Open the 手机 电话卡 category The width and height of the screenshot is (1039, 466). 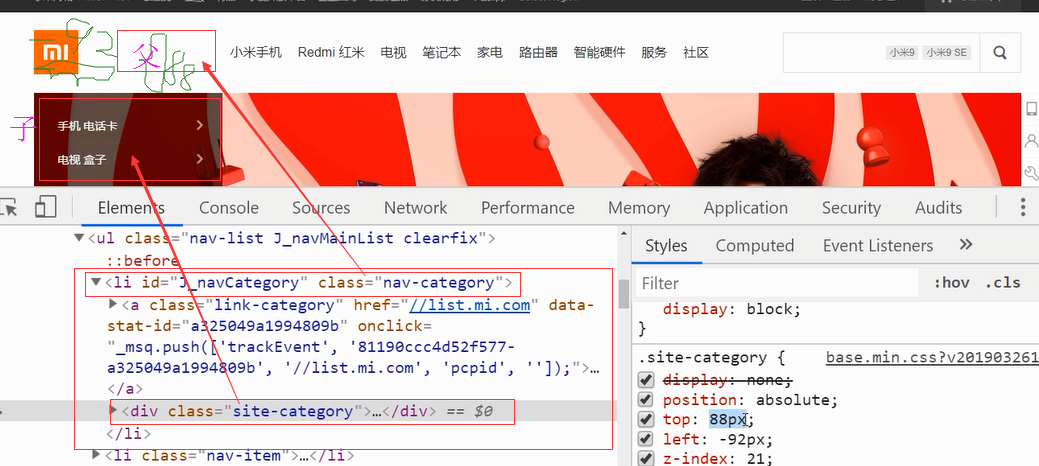coord(87,125)
